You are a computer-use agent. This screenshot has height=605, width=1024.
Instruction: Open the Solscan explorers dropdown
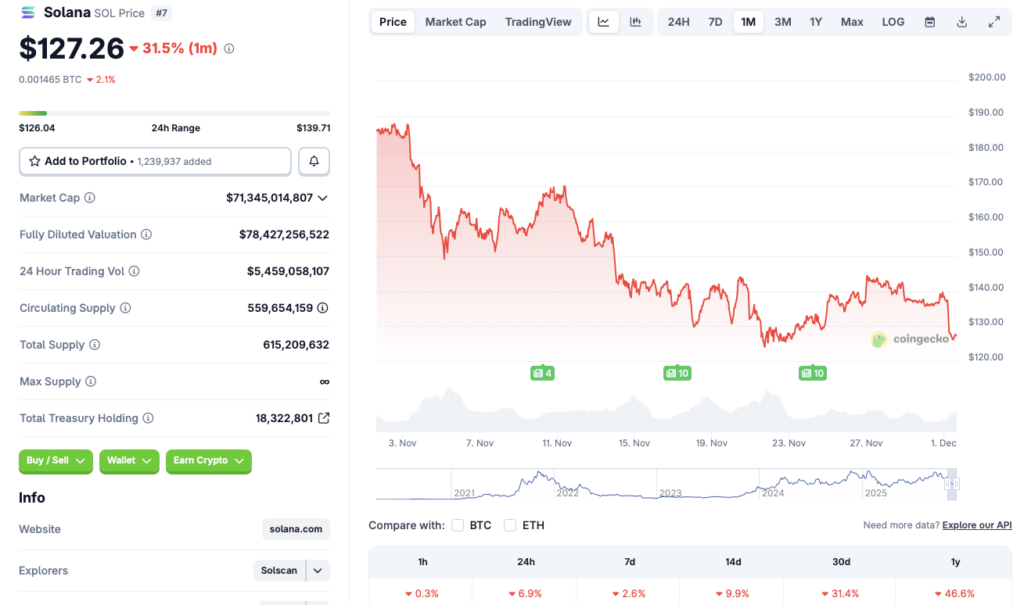pyautogui.click(x=291, y=570)
